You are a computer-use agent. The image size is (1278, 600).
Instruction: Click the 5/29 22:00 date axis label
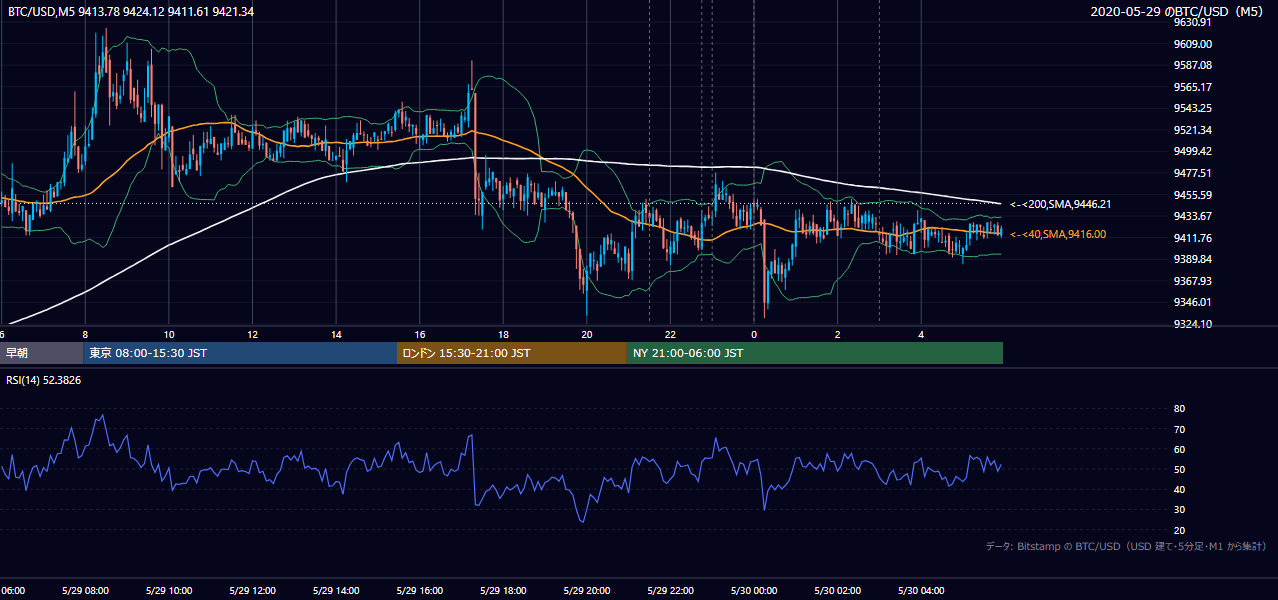coord(670,591)
